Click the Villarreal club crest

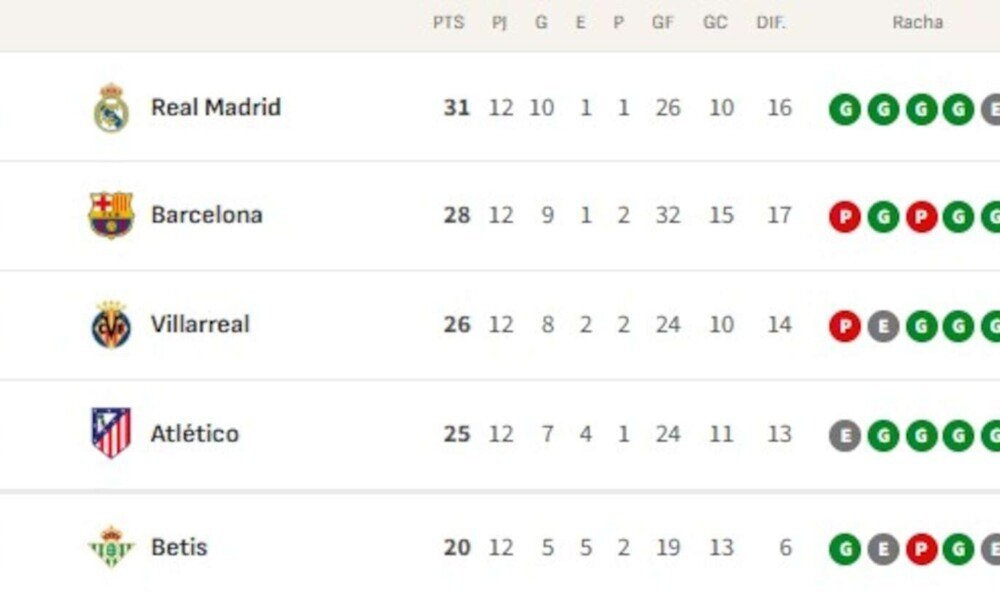pos(111,325)
